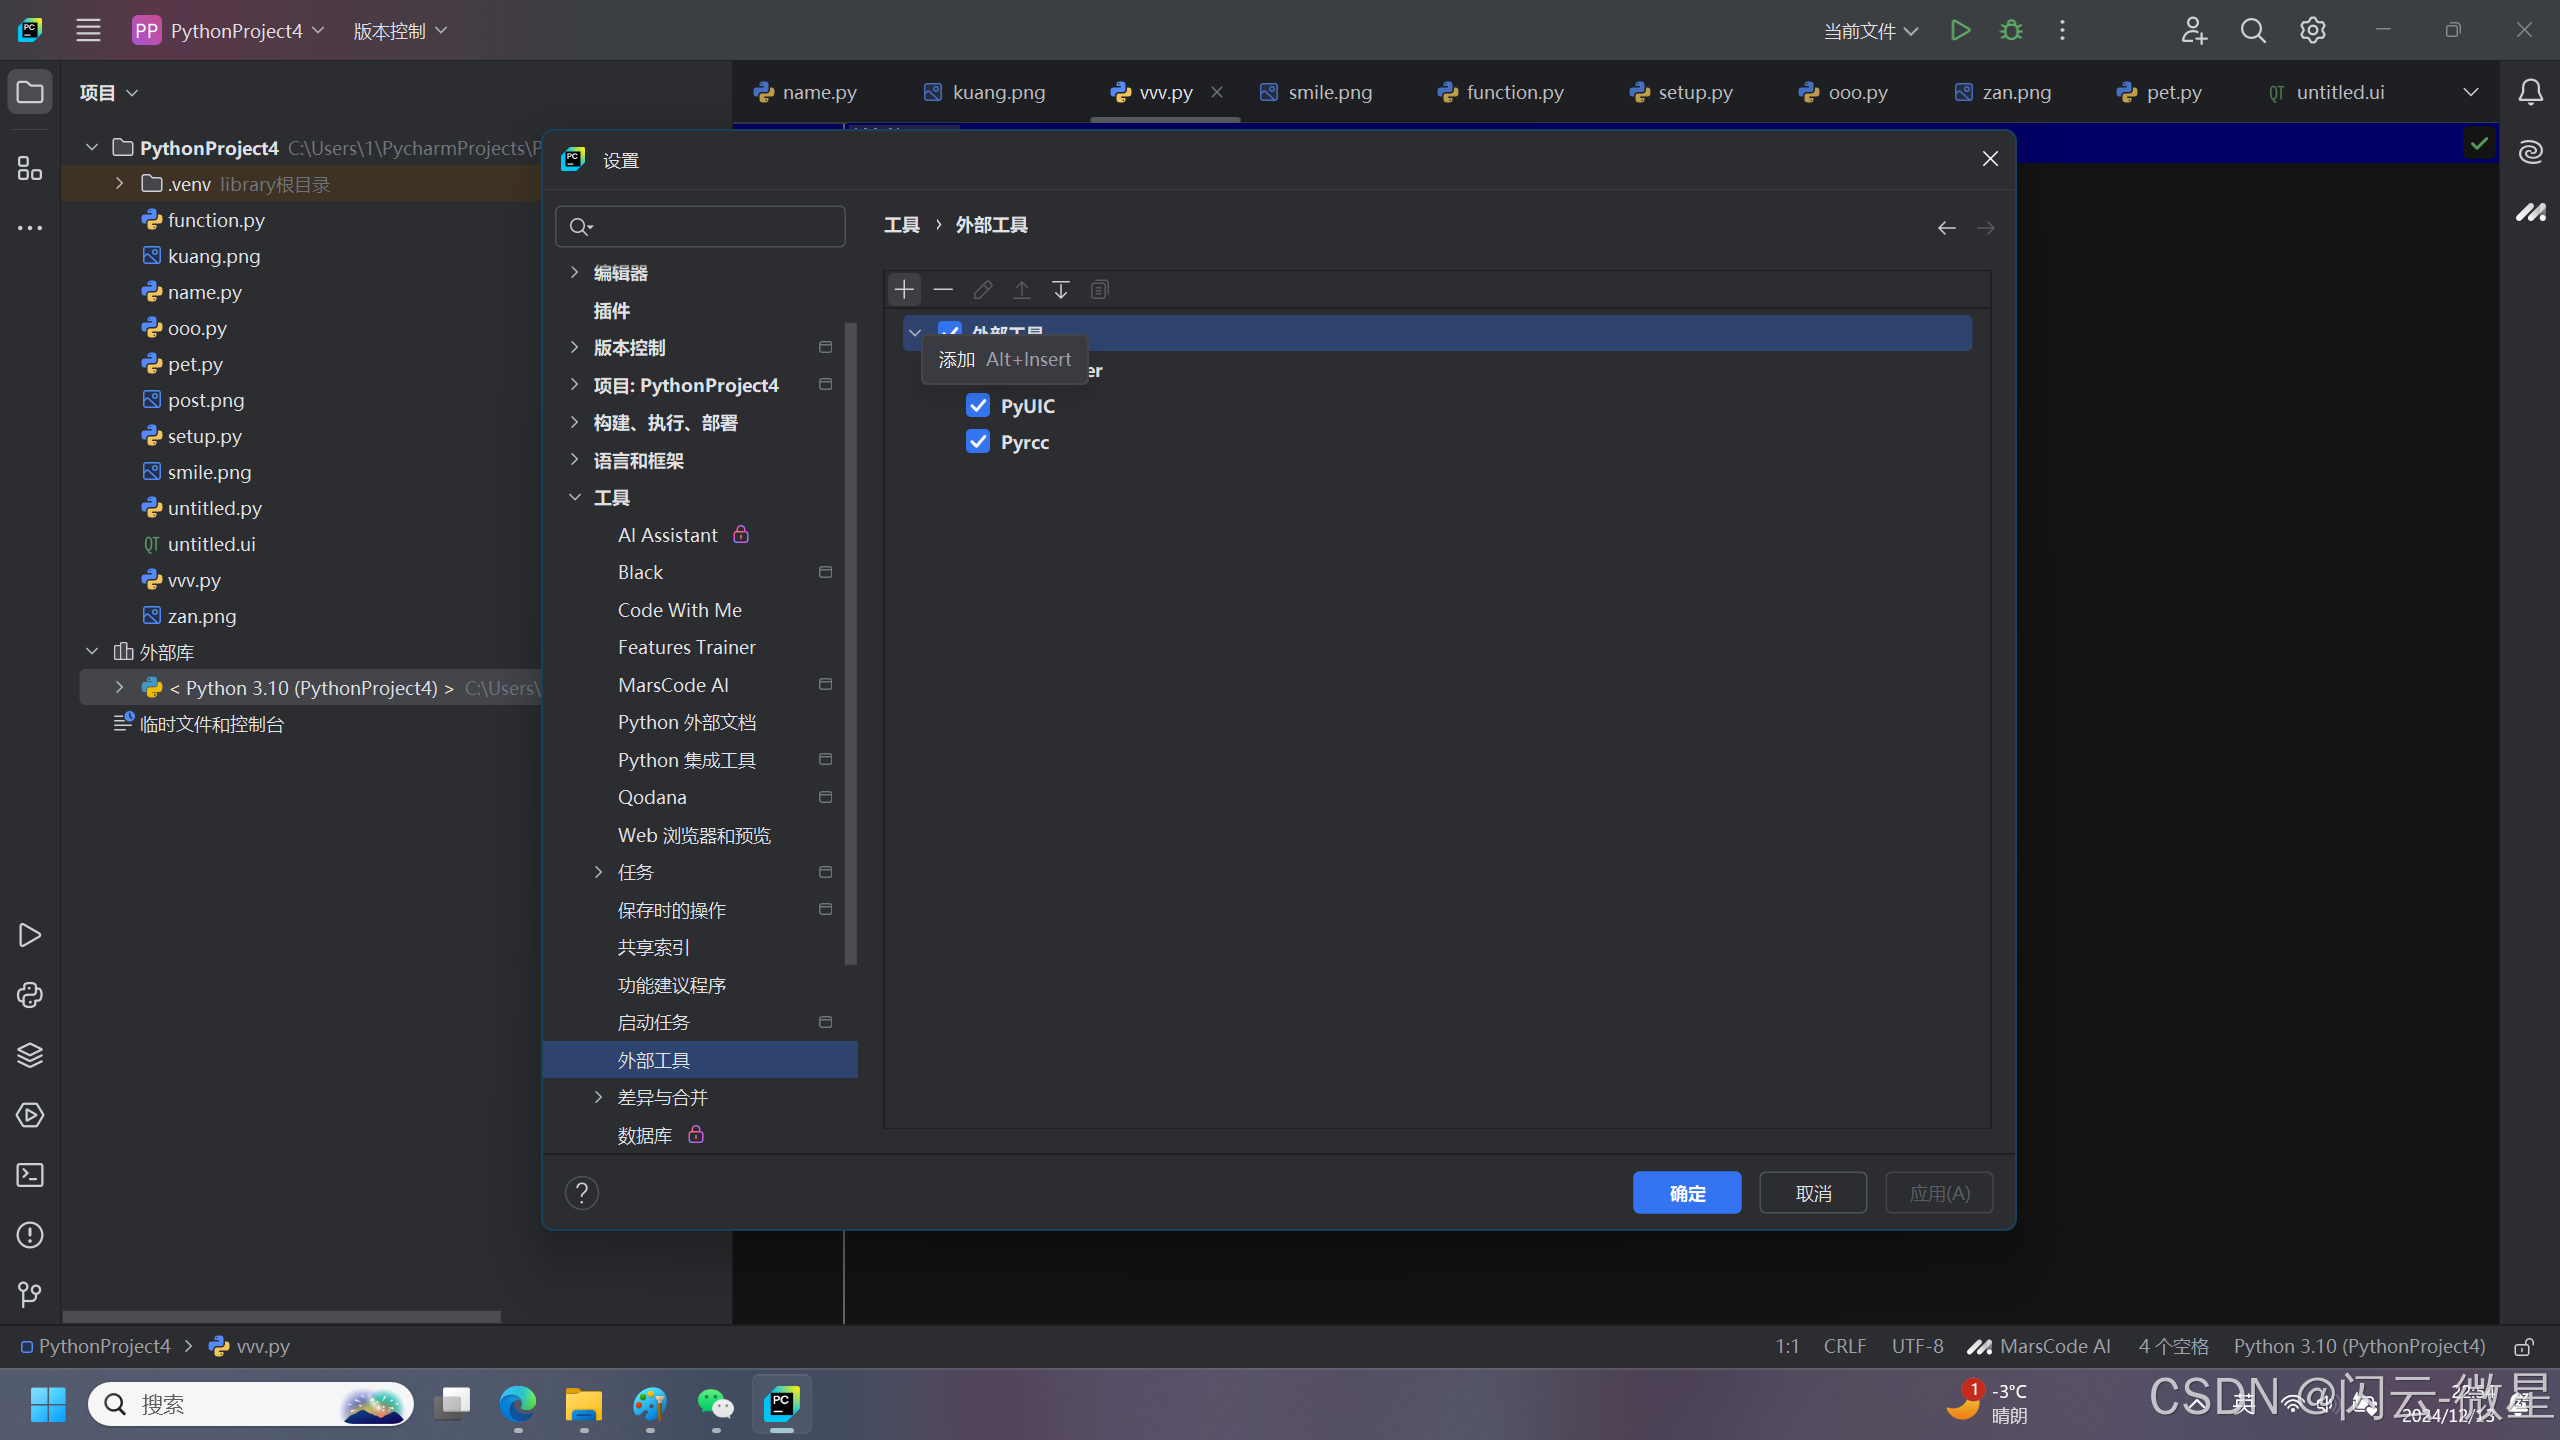Uncheck the Pyrcc external tool
This screenshot has width=2560, height=1440.
click(x=977, y=442)
